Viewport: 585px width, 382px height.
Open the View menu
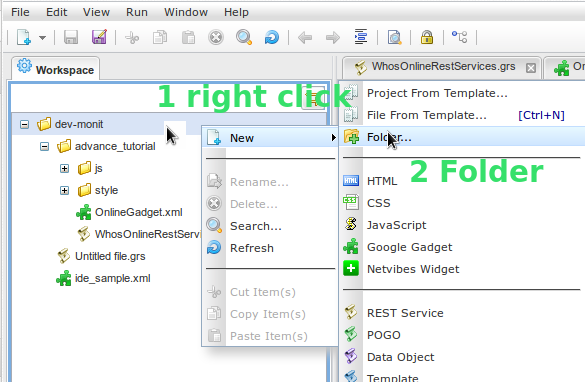pyautogui.click(x=96, y=12)
